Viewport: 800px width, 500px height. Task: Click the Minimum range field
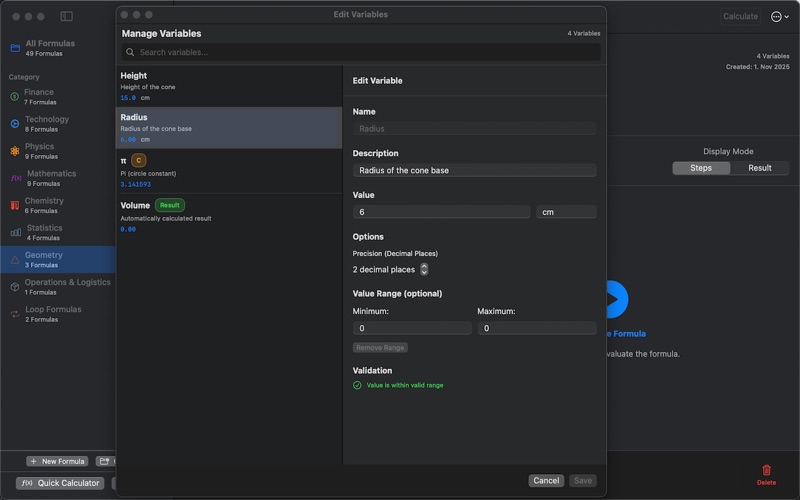pyautogui.click(x=412, y=328)
